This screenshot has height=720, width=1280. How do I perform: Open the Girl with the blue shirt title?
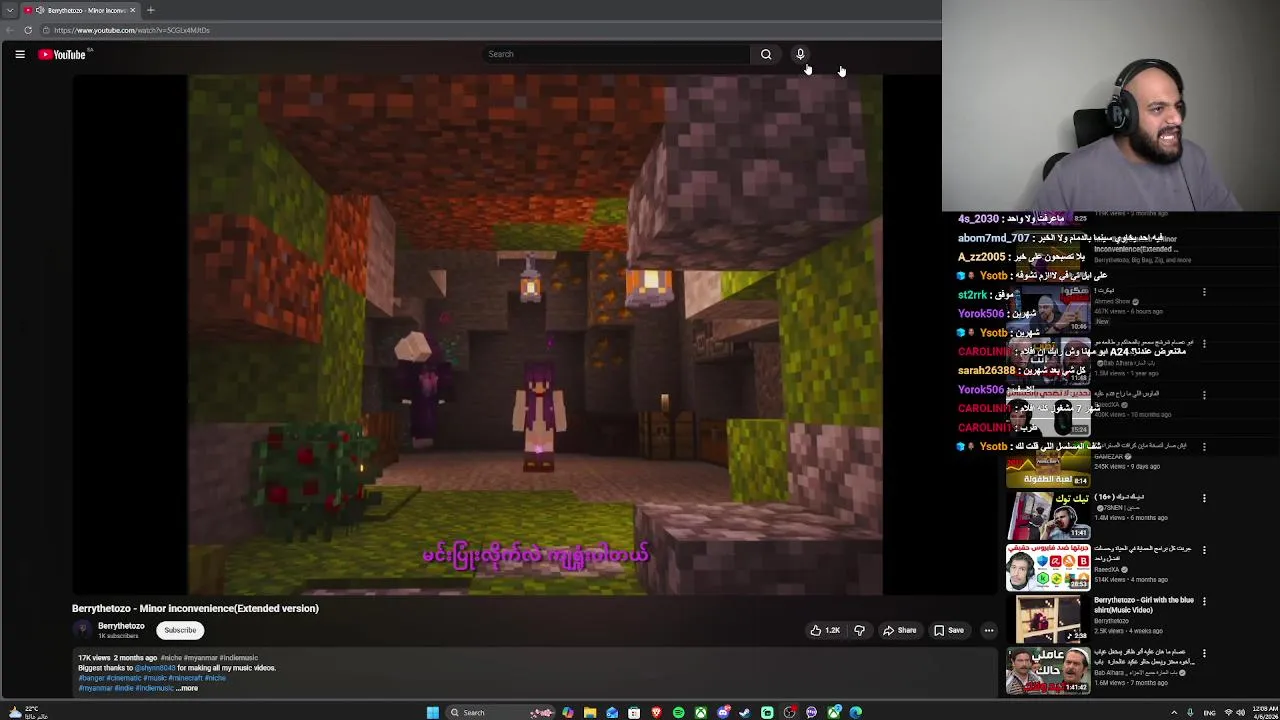click(x=1144, y=605)
